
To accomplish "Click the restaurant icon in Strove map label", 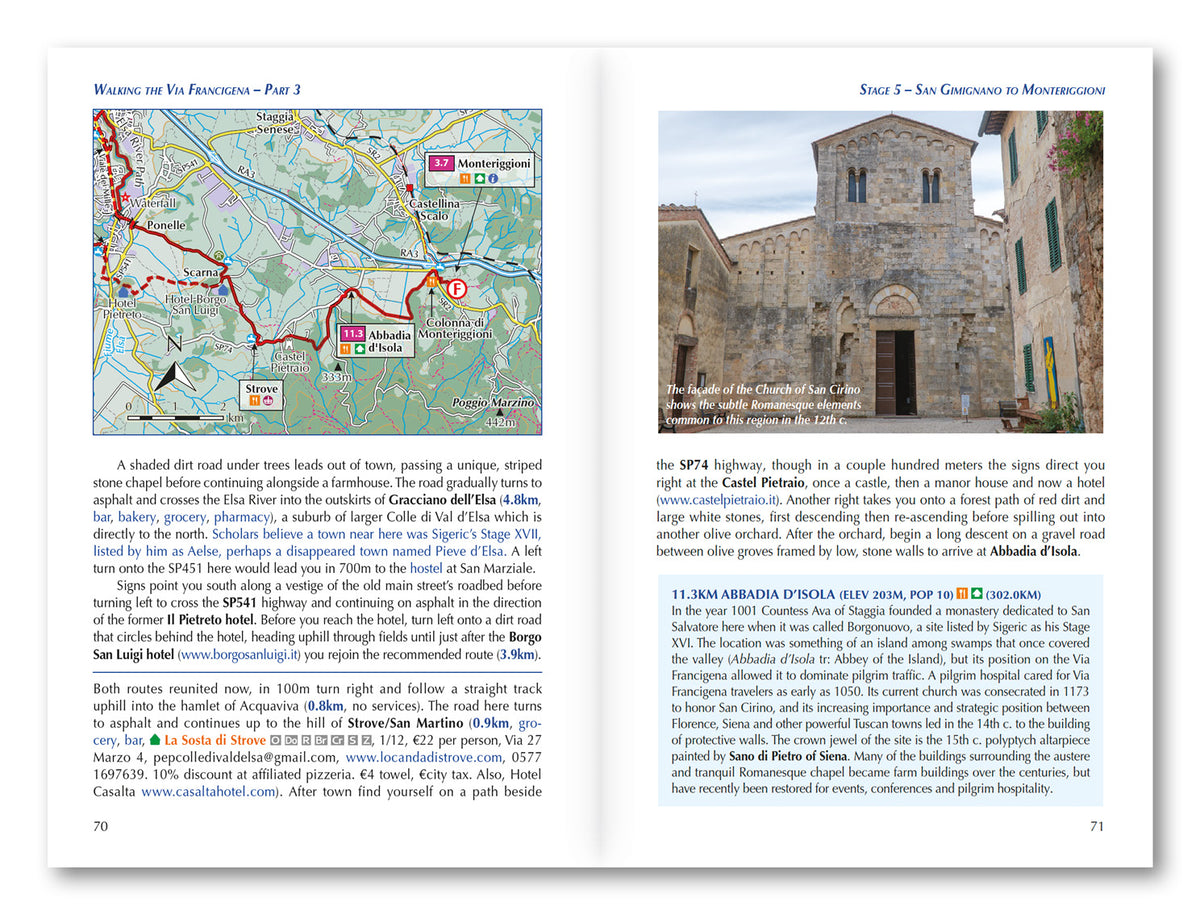I will point(255,400).
